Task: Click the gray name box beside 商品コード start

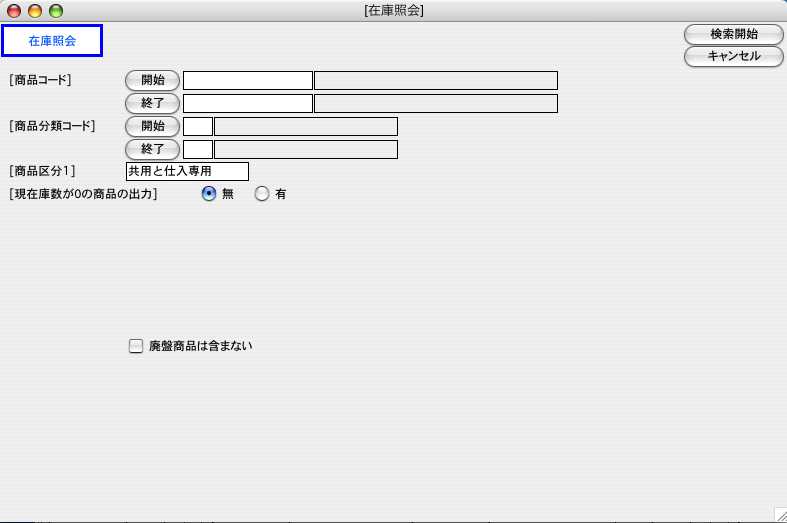Action: [x=436, y=81]
